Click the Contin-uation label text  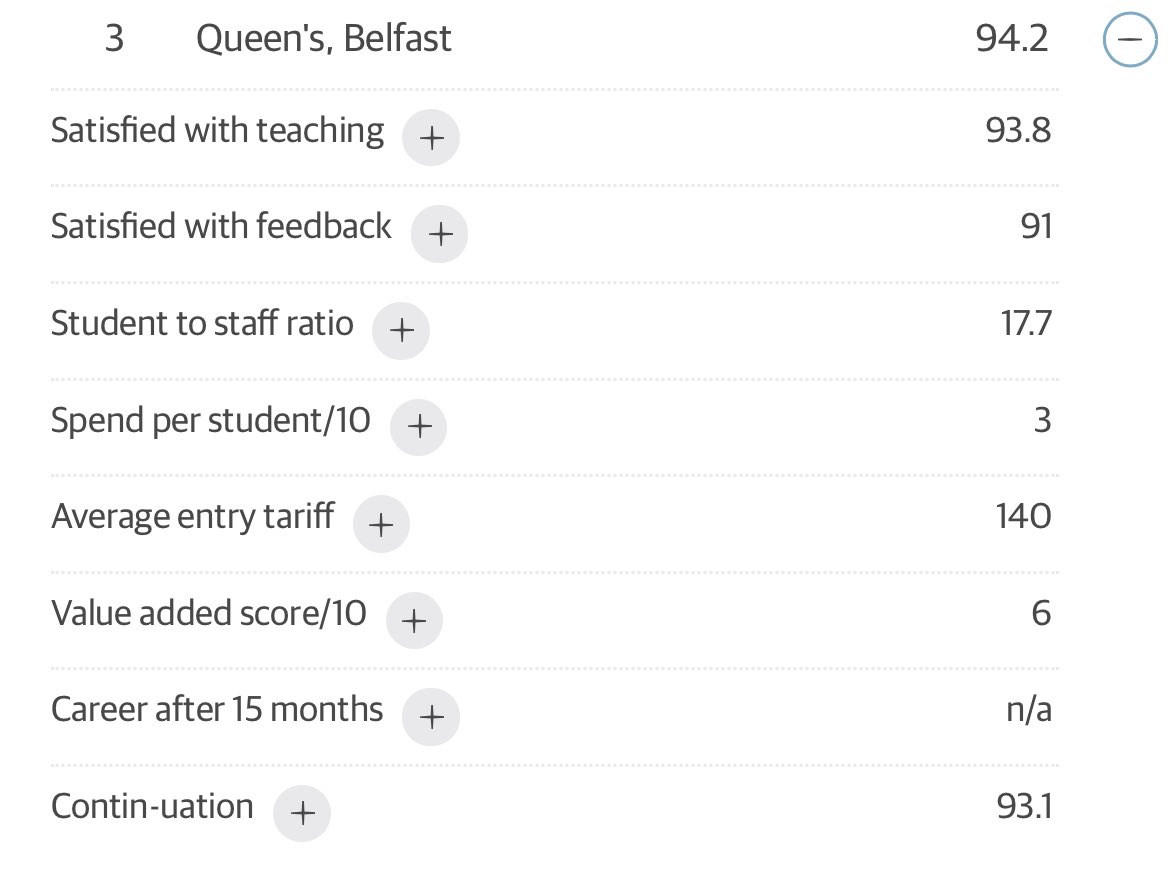(152, 807)
